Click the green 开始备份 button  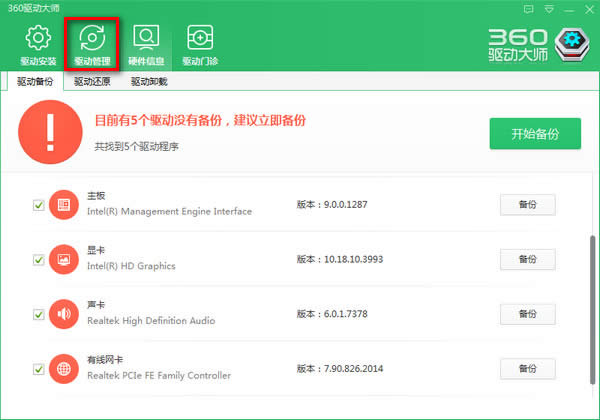535,133
